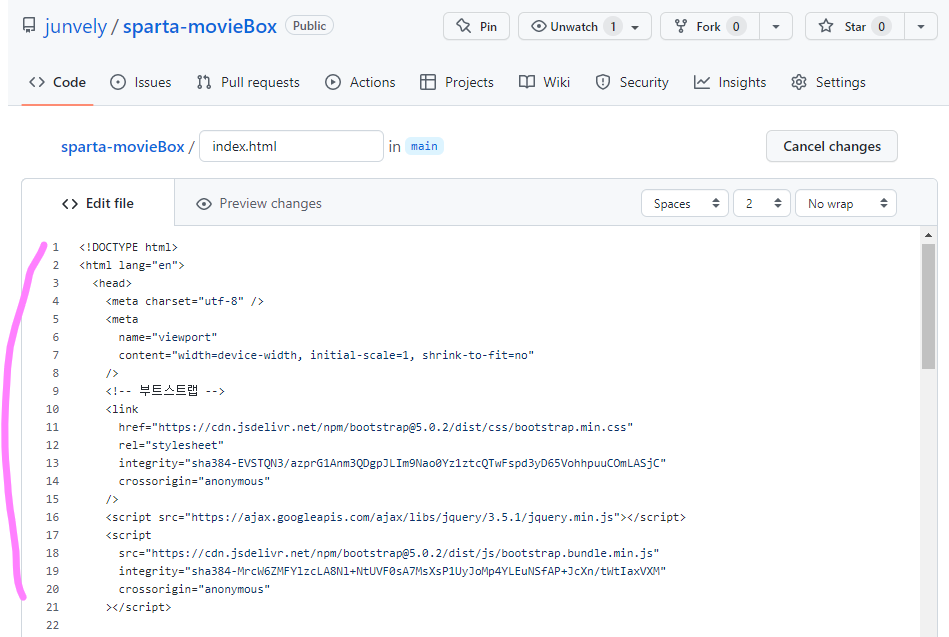This screenshot has width=949, height=637.
Task: Click the closing ></script> line
Action: [139, 607]
